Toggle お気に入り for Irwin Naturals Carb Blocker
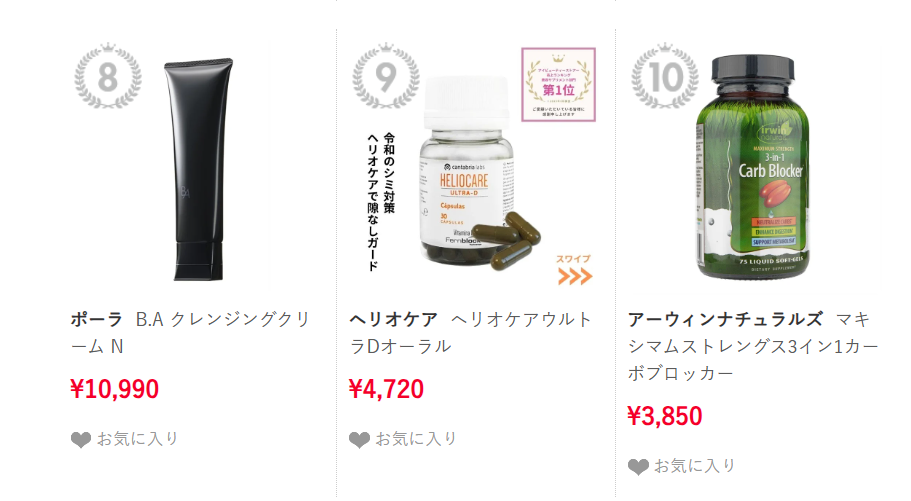Image resolution: width=911 pixels, height=501 pixels. (x=682, y=466)
